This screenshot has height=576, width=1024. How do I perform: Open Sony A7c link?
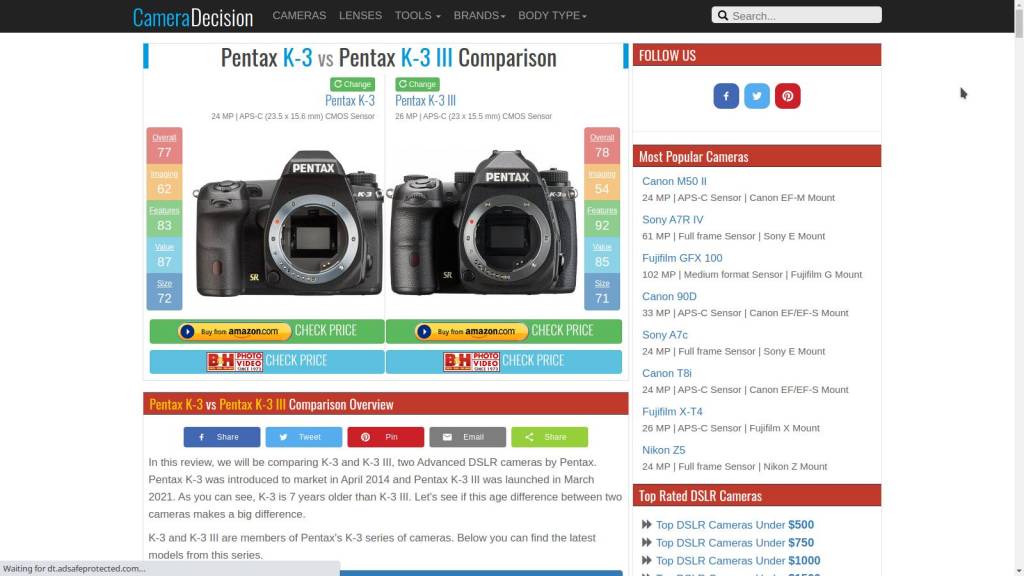pos(665,335)
